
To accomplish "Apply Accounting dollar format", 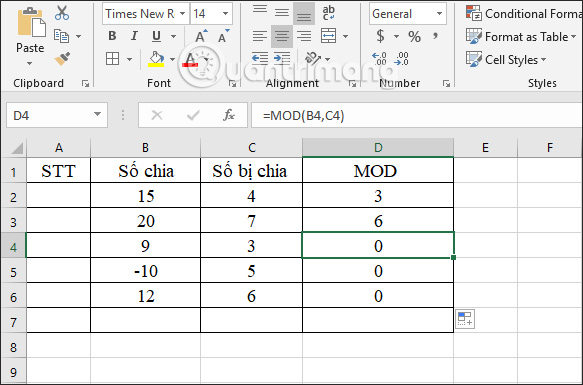I will coord(380,36).
